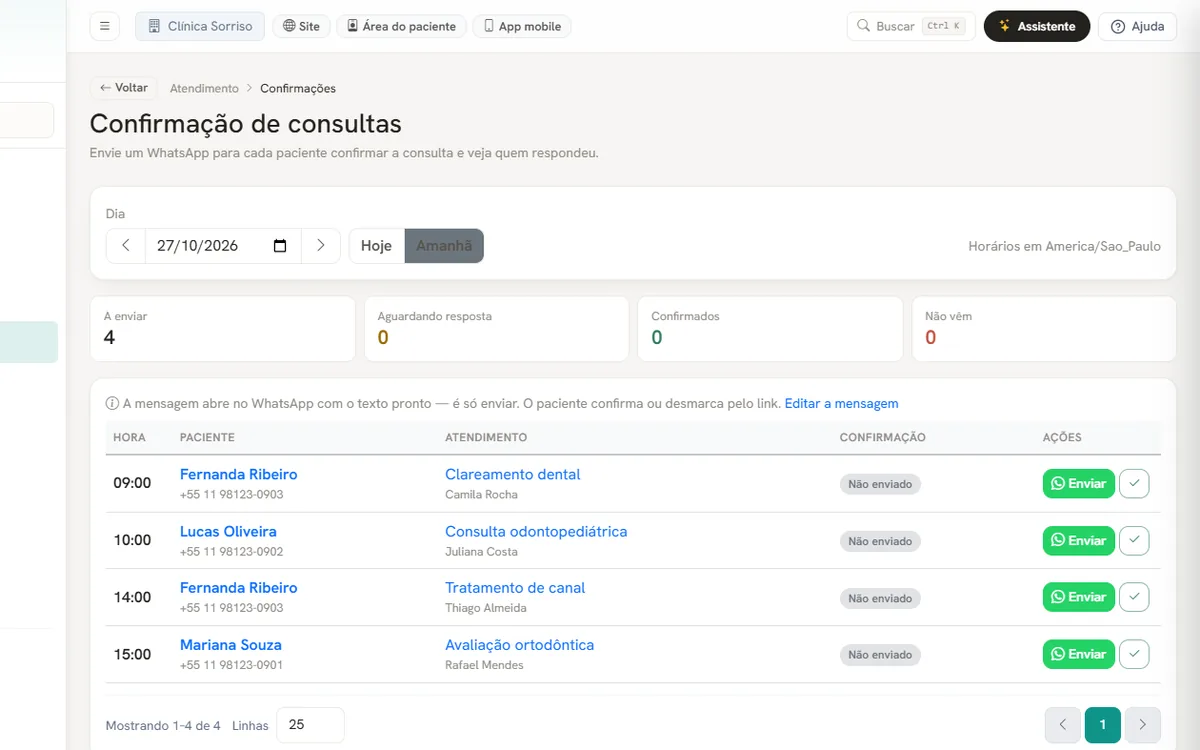Open patient Fernanda Ribeiro at 14:00
The image size is (1200, 750).
coord(238,588)
